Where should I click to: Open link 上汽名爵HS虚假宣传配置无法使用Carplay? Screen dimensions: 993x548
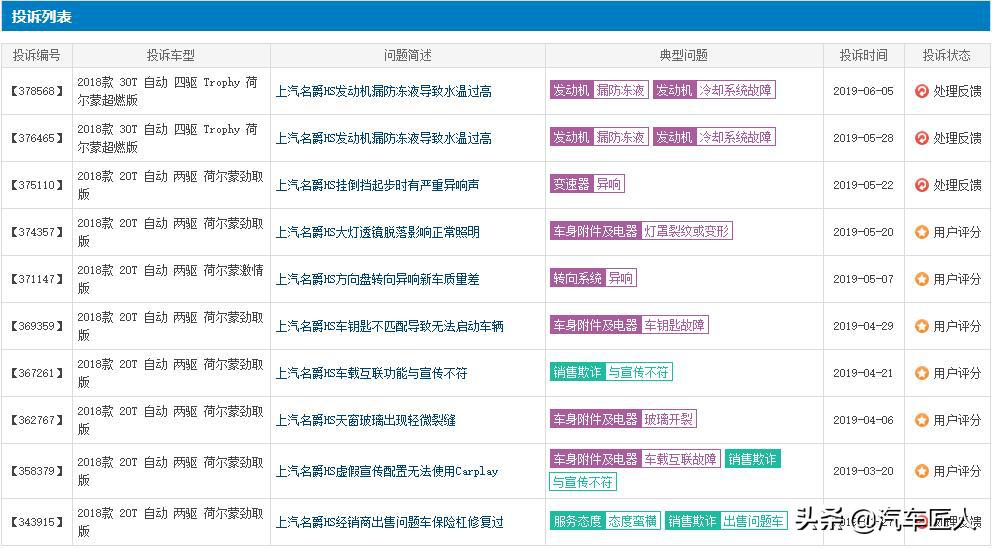tap(387, 471)
